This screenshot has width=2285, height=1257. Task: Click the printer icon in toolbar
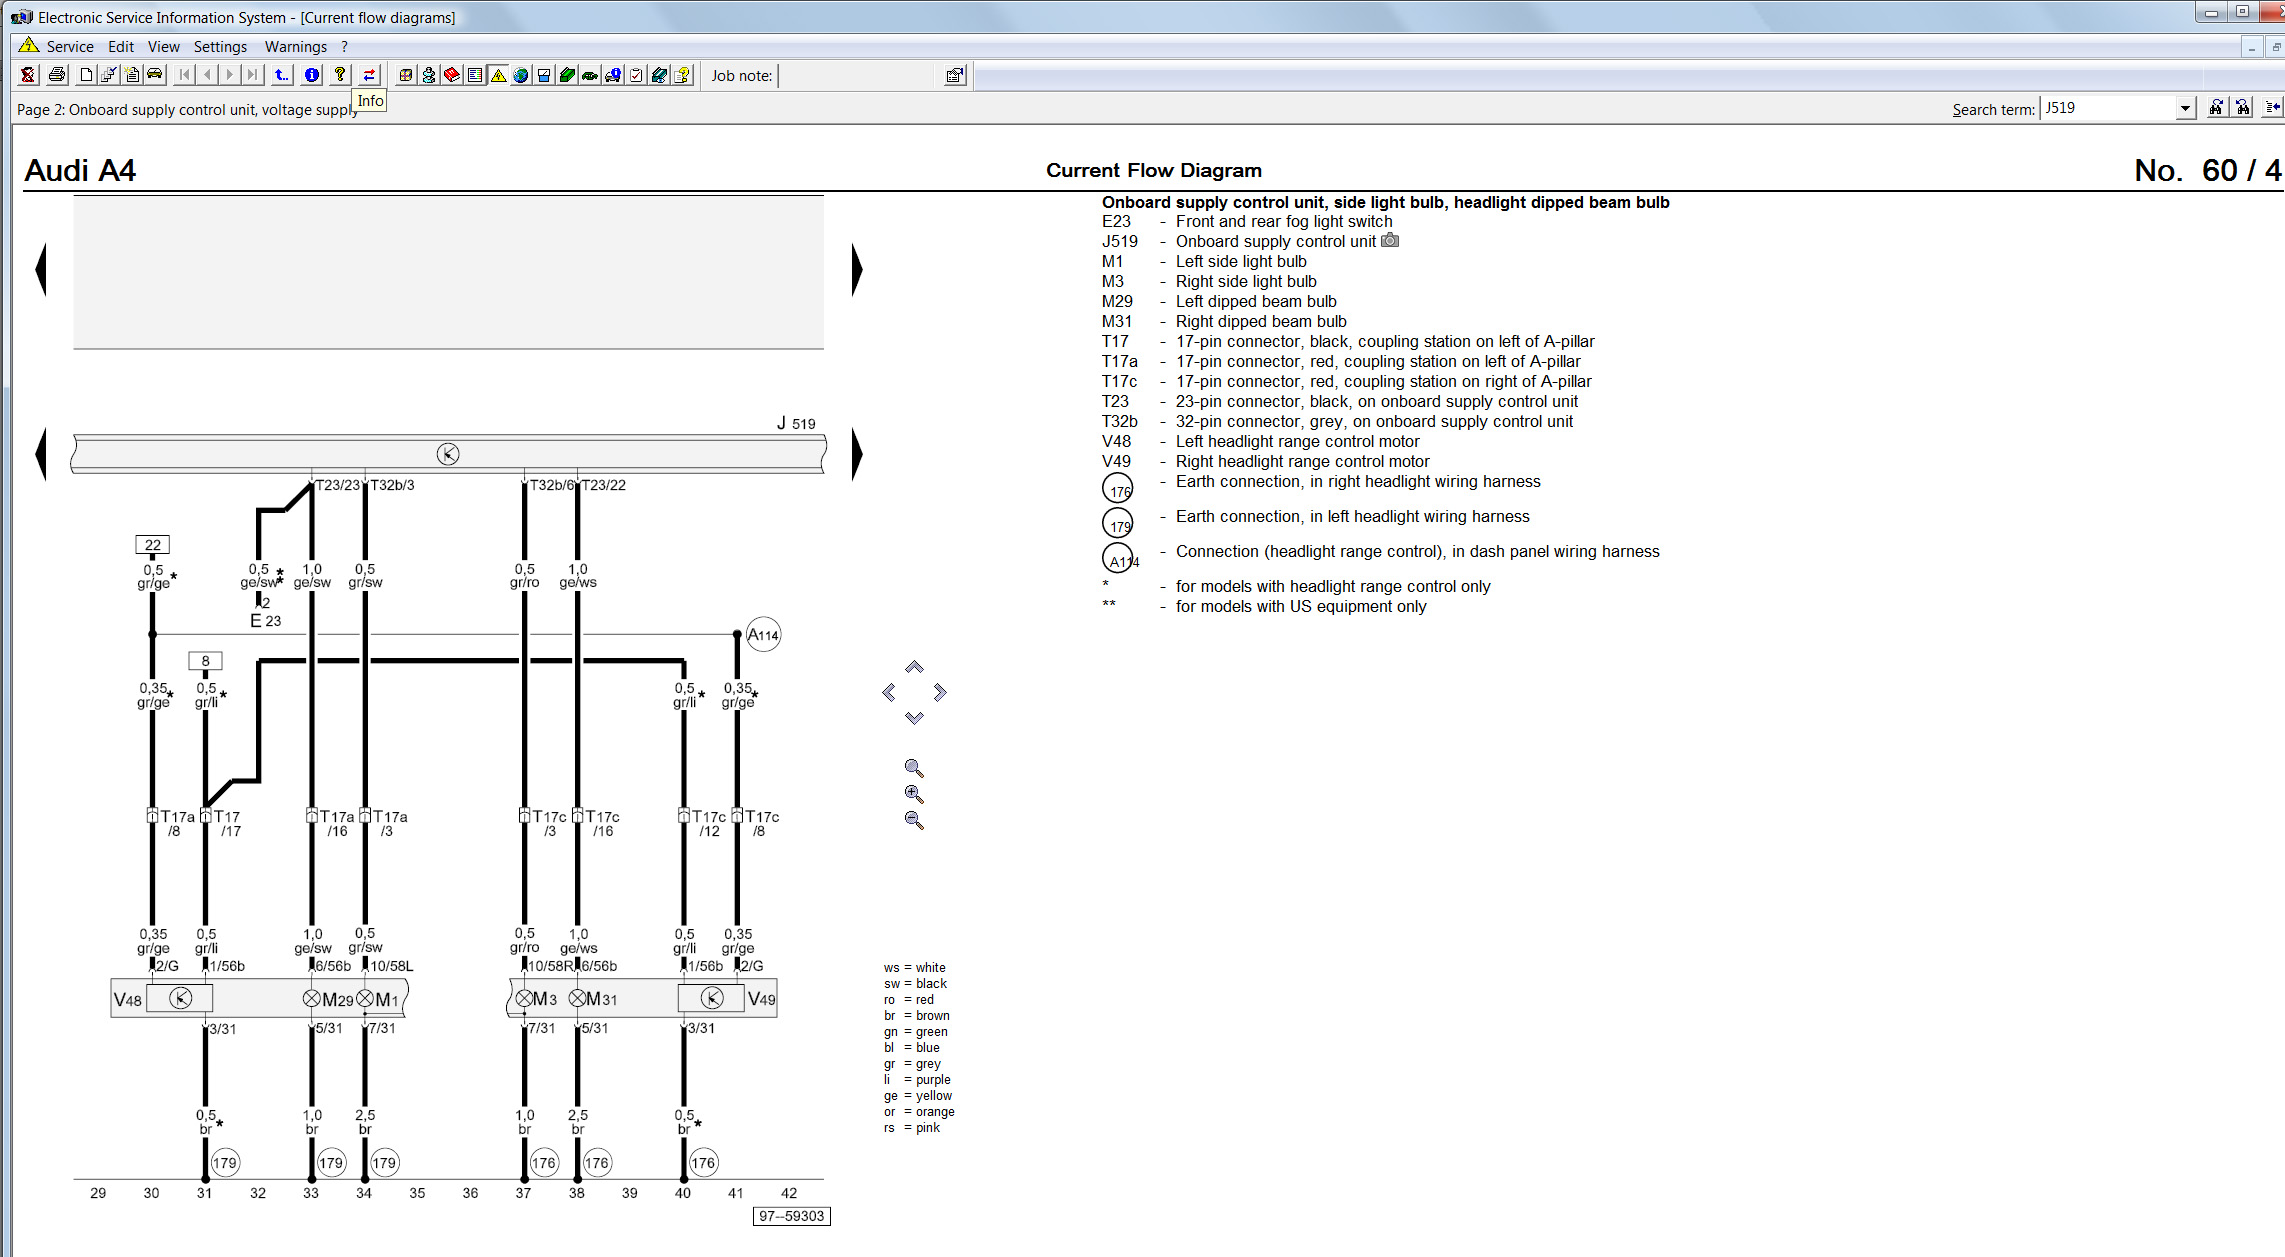click(57, 75)
